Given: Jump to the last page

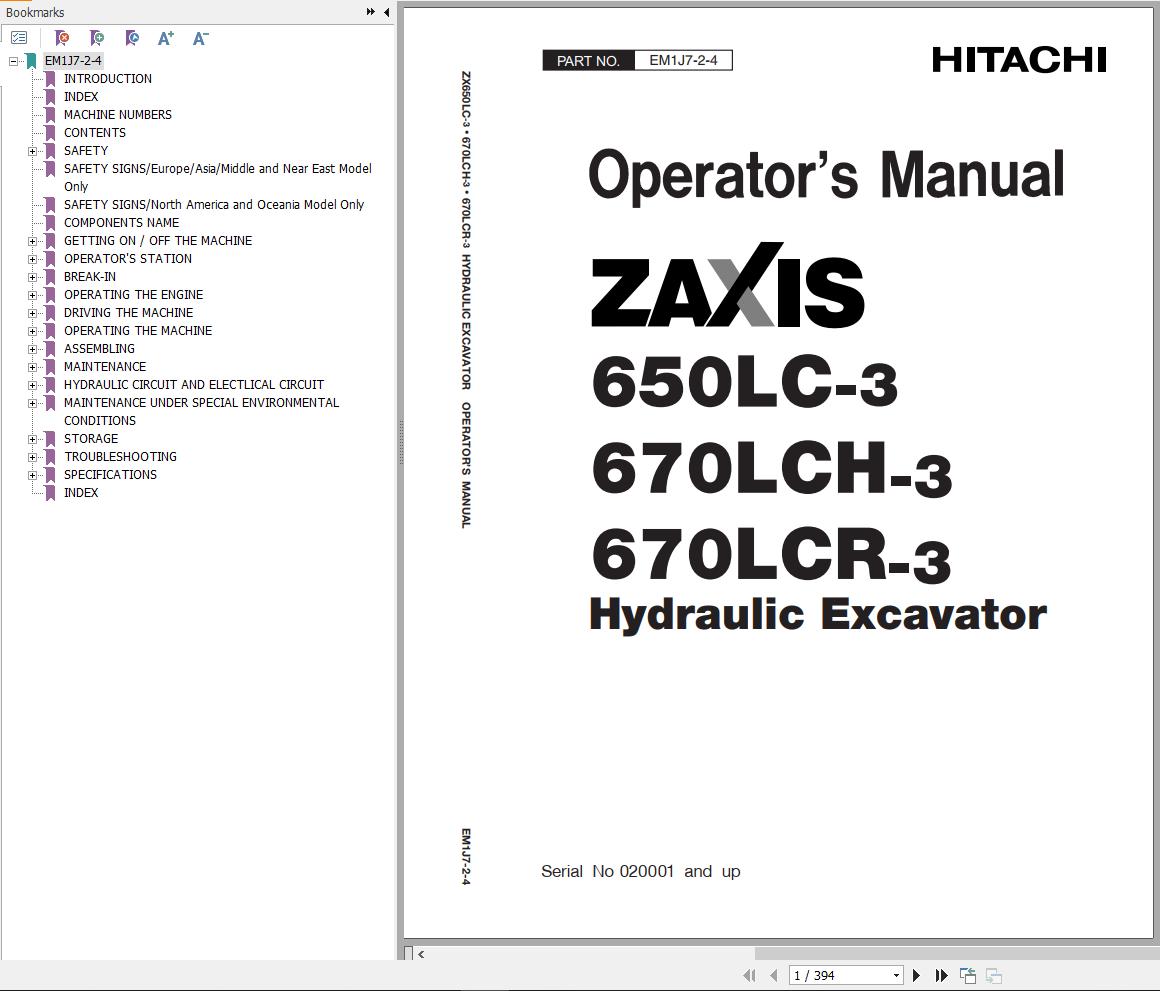Looking at the screenshot, I should 942,975.
